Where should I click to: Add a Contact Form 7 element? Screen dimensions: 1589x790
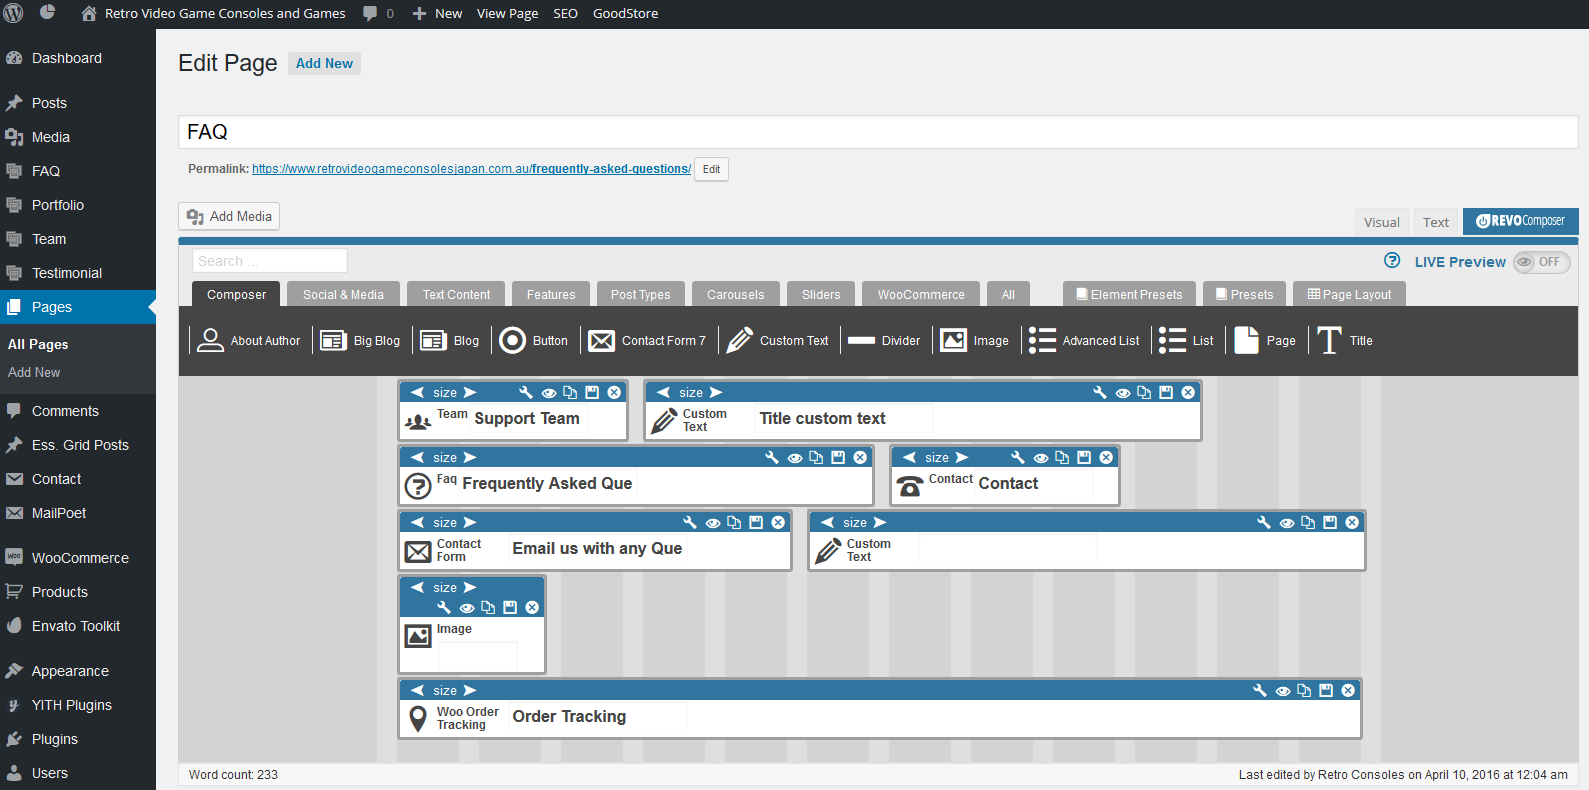point(647,341)
